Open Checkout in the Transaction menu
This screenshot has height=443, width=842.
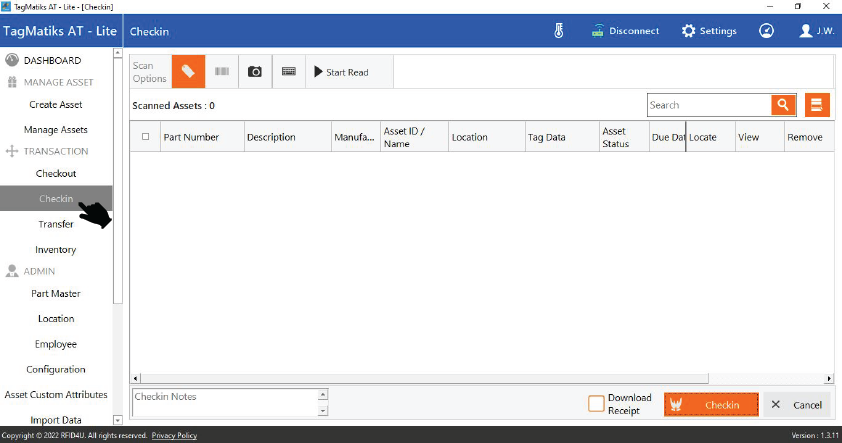(56, 174)
